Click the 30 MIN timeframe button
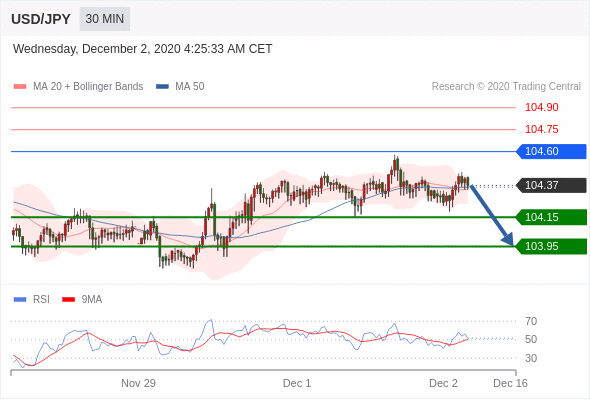The width and height of the screenshot is (590, 400). pyautogui.click(x=105, y=19)
